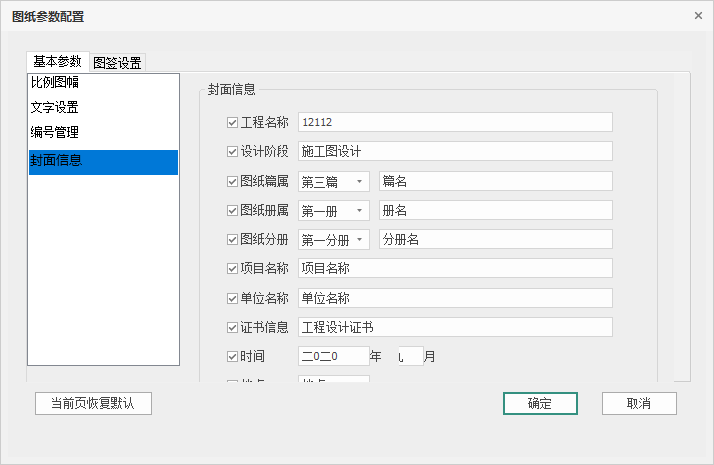Viewport: 714px width, 465px height.
Task: Uncheck the 工程名称 checkbox
Action: pos(233,123)
